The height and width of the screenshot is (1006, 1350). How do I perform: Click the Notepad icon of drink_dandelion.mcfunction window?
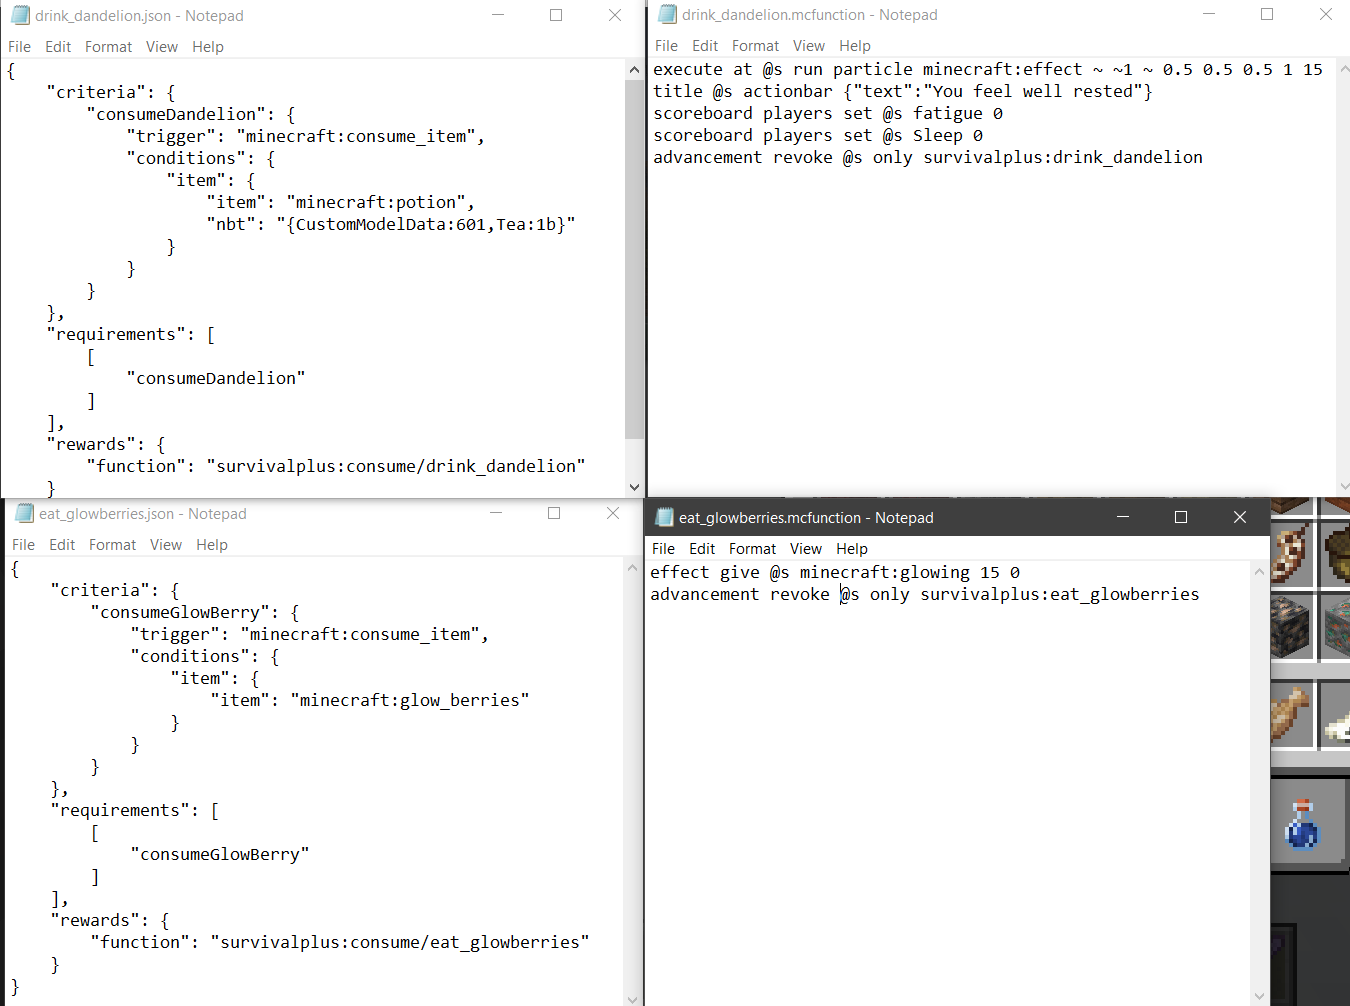[x=667, y=14]
